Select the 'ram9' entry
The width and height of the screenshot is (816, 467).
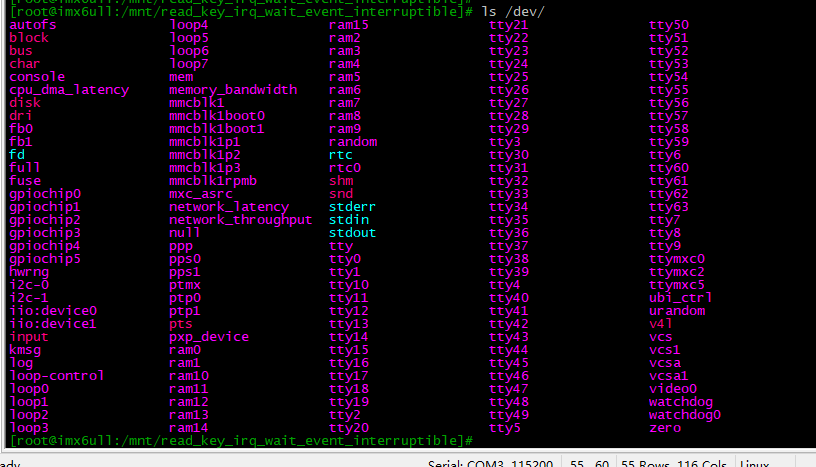click(x=345, y=129)
